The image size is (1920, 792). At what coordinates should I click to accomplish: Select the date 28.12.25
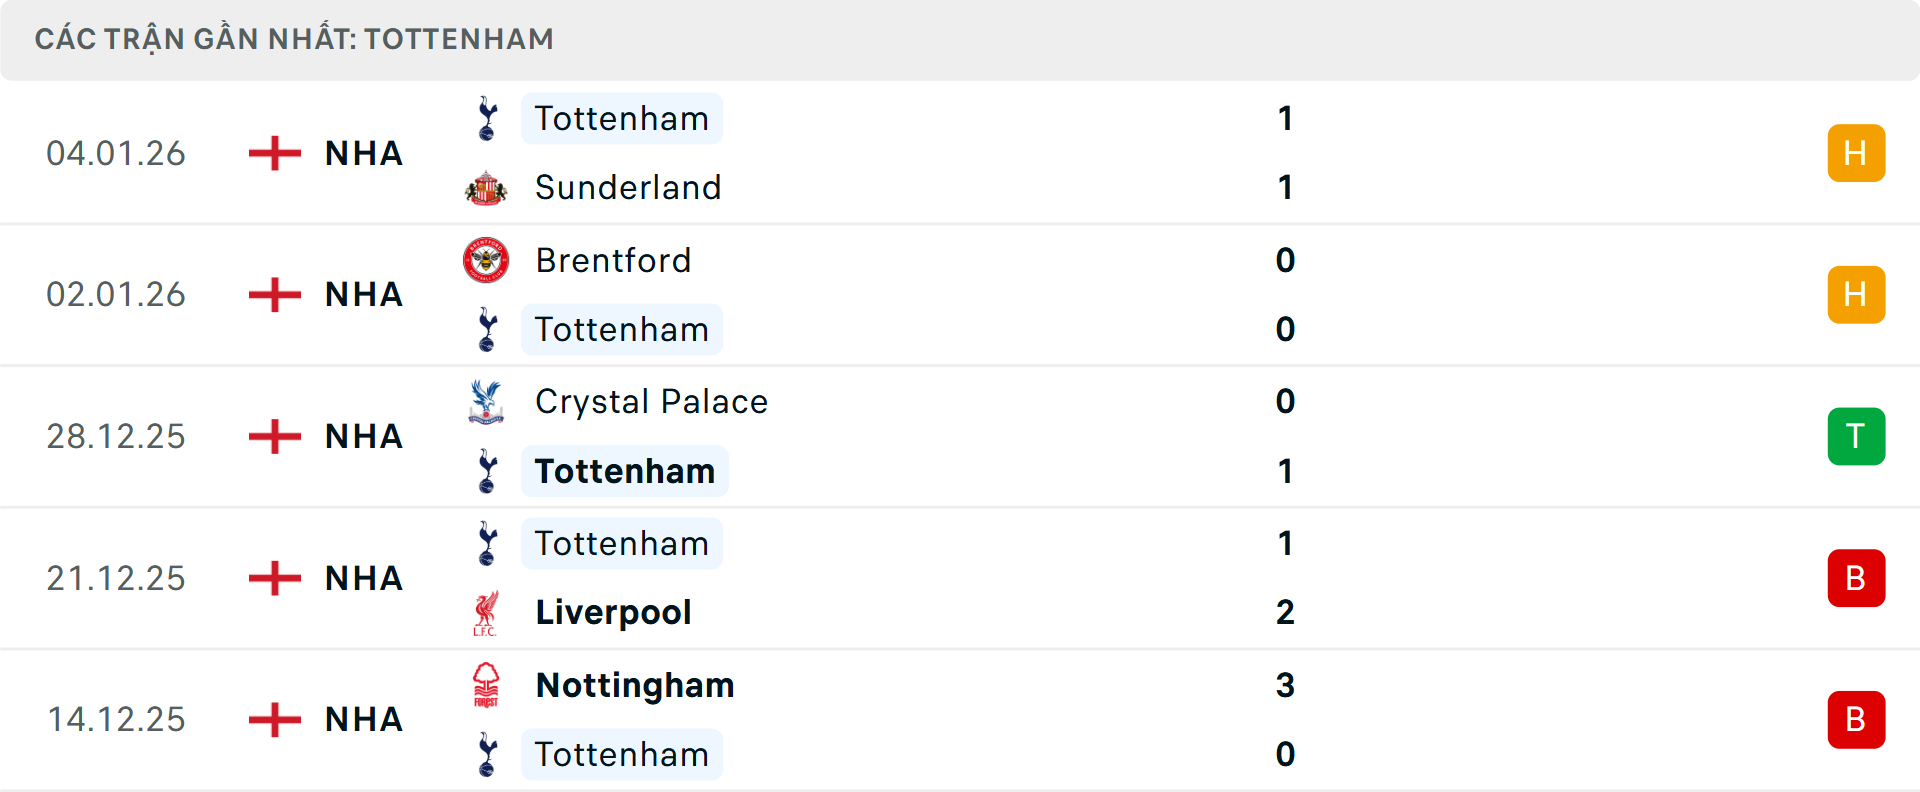pos(116,436)
